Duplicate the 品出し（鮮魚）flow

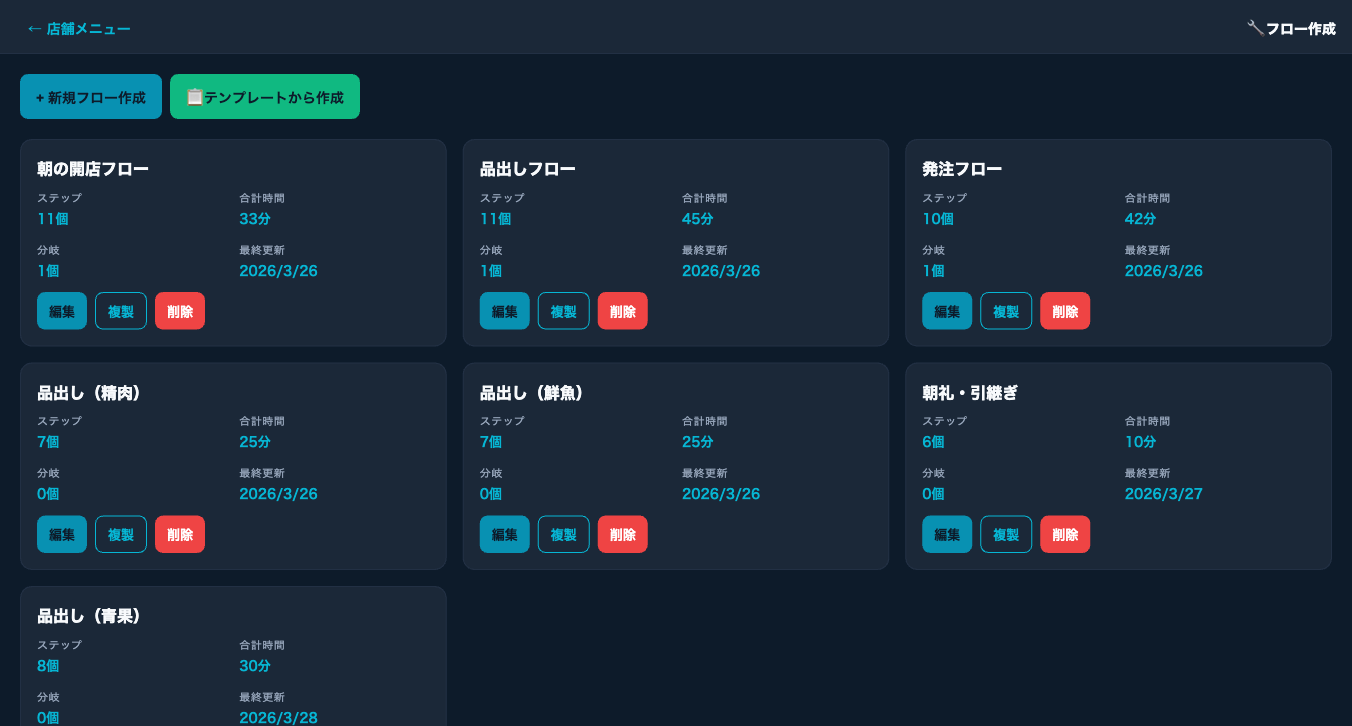point(564,534)
